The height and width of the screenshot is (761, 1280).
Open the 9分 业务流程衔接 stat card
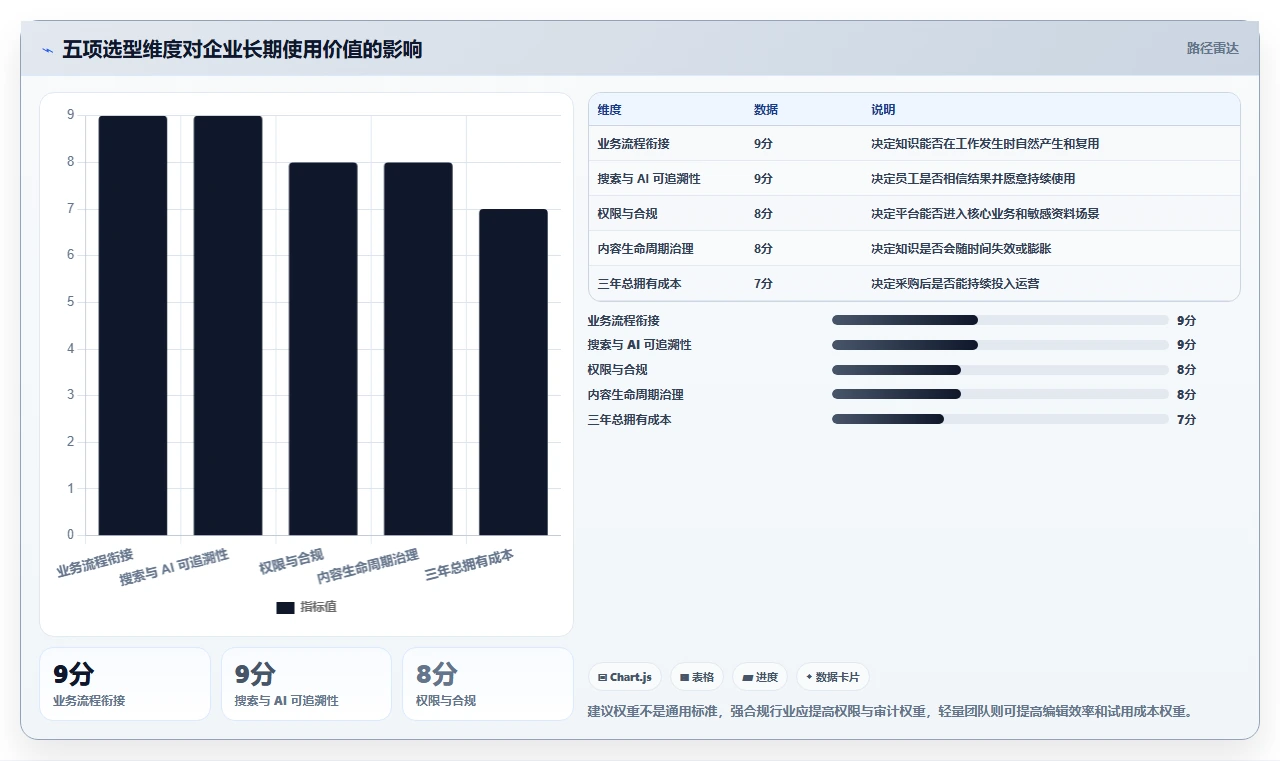click(125, 684)
